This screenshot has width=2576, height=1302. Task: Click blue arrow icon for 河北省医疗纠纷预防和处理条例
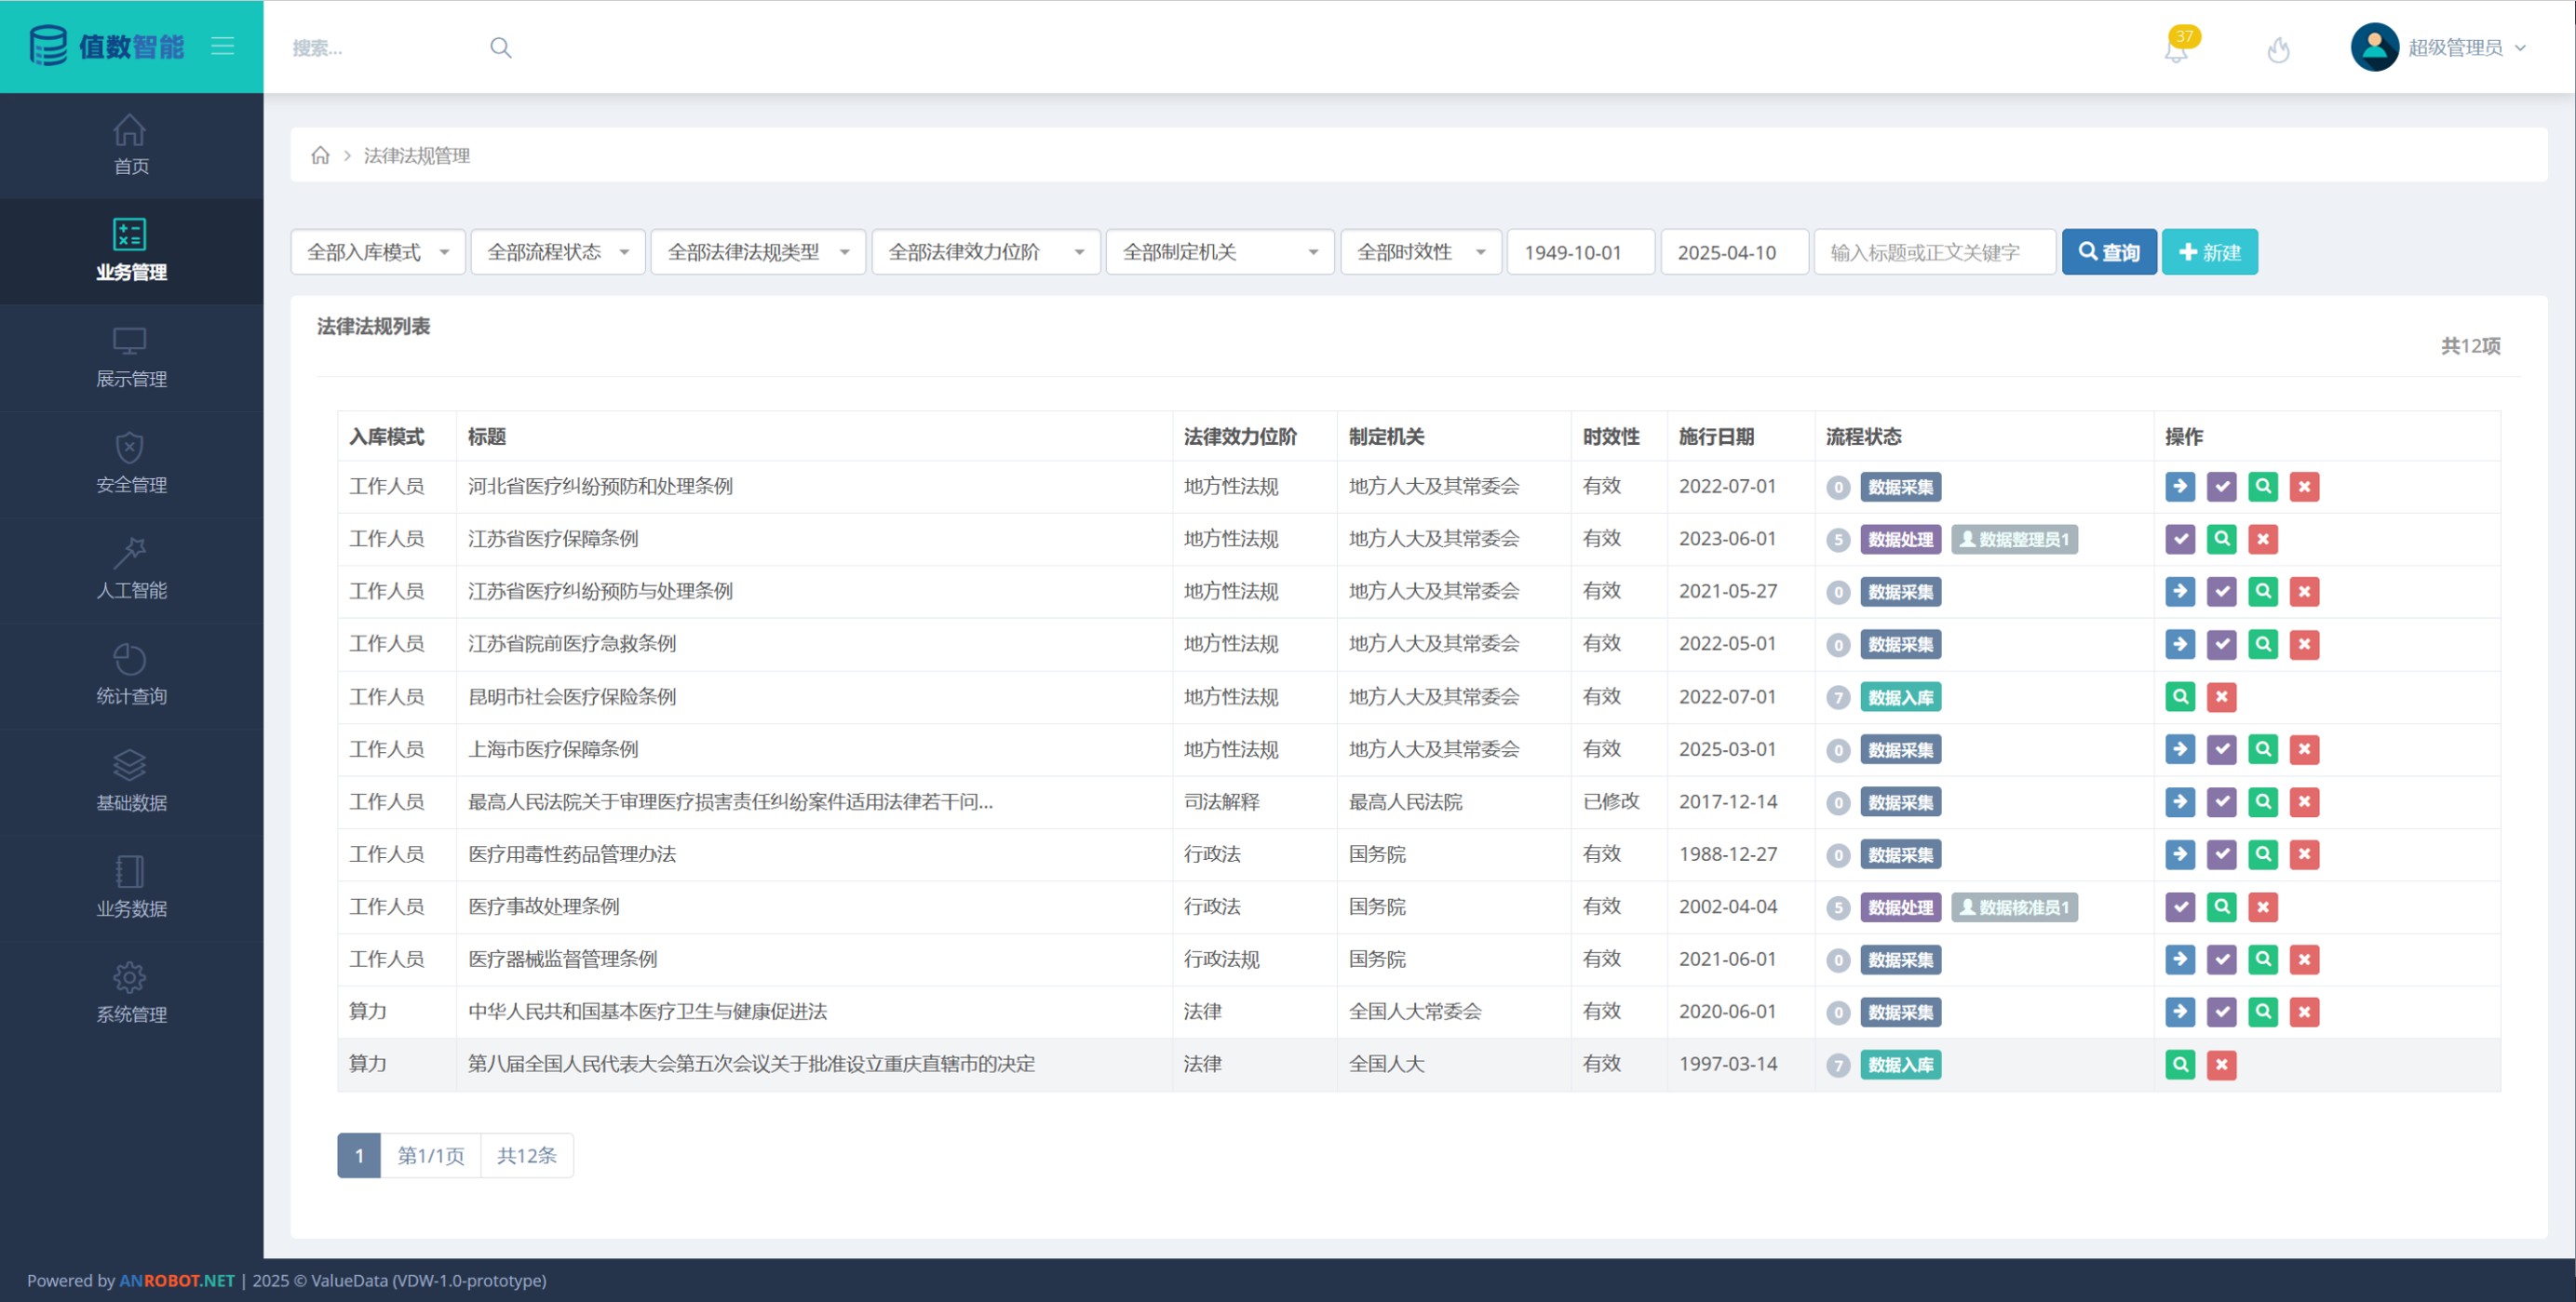pos(2180,487)
